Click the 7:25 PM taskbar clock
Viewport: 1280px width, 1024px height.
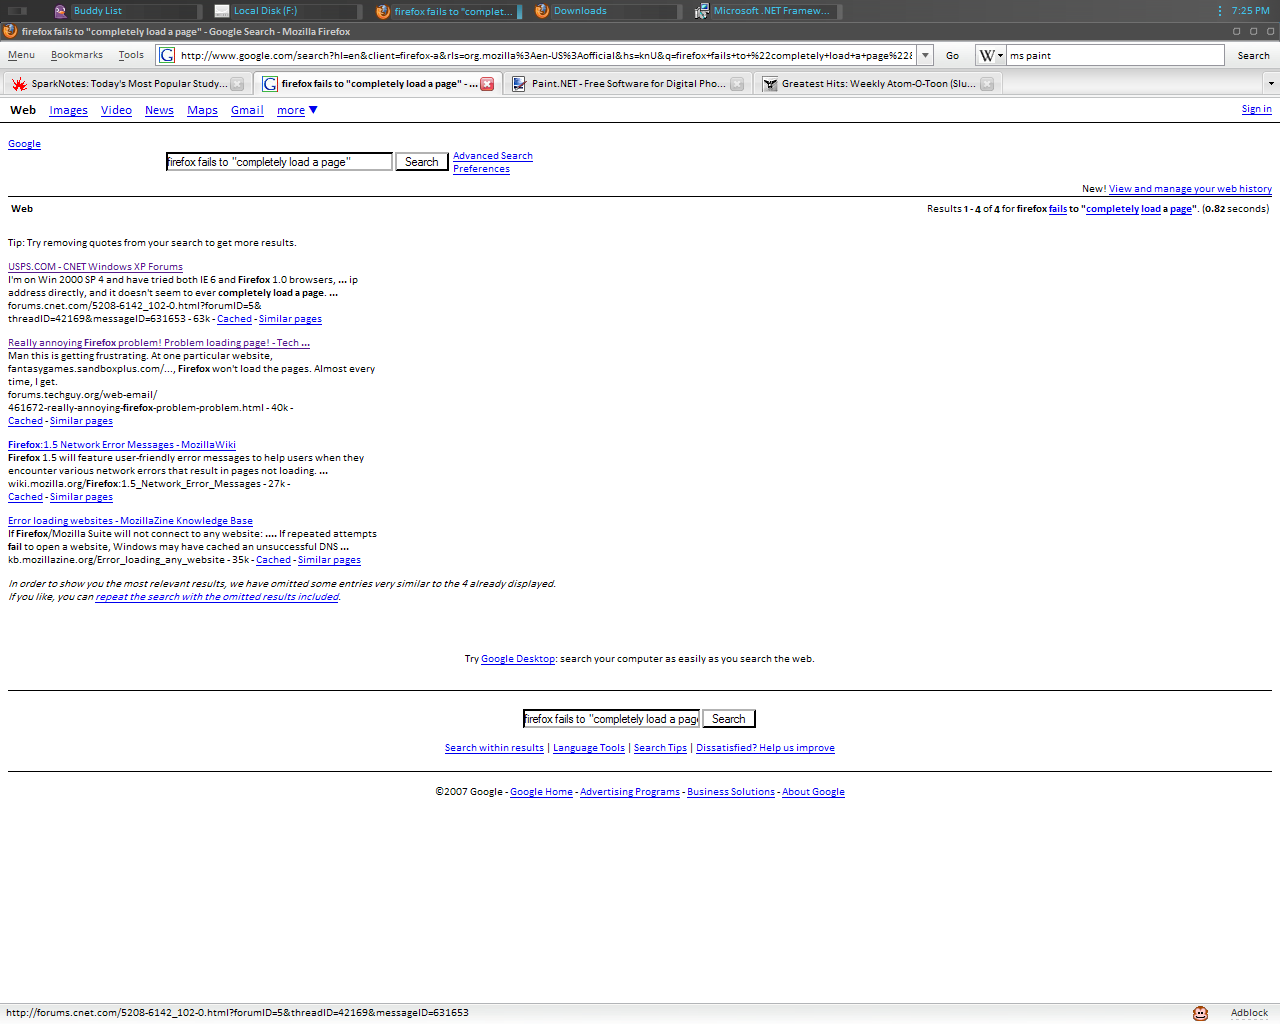point(1250,11)
